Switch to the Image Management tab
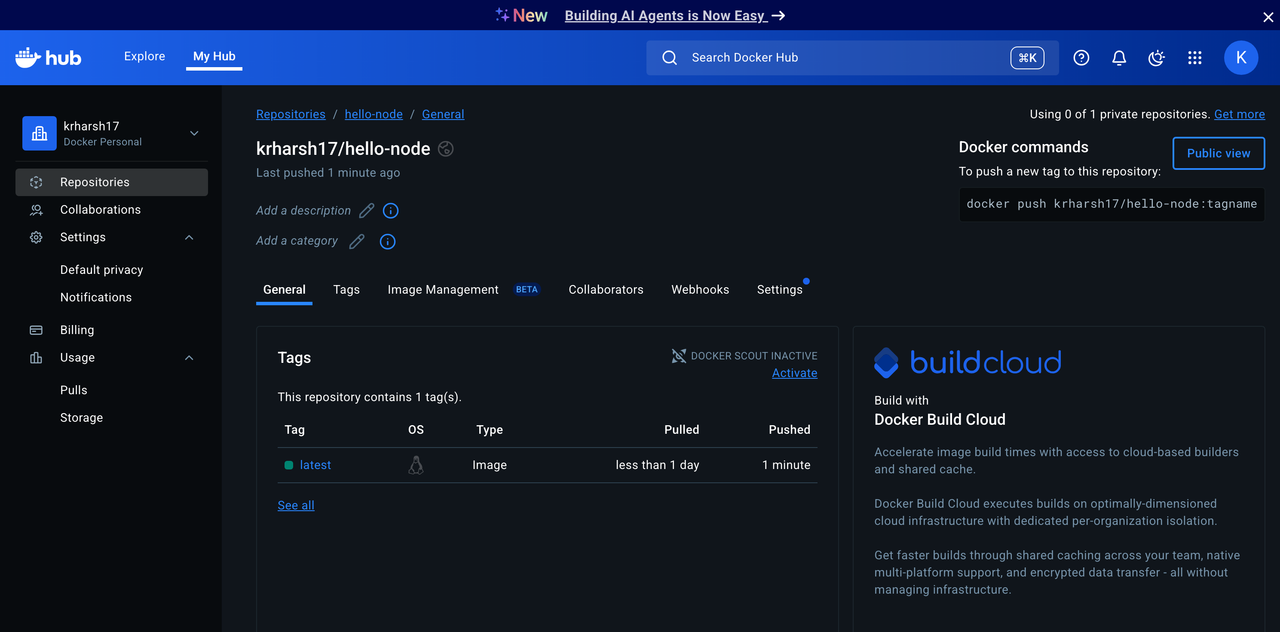This screenshot has height=632, width=1280. point(443,290)
